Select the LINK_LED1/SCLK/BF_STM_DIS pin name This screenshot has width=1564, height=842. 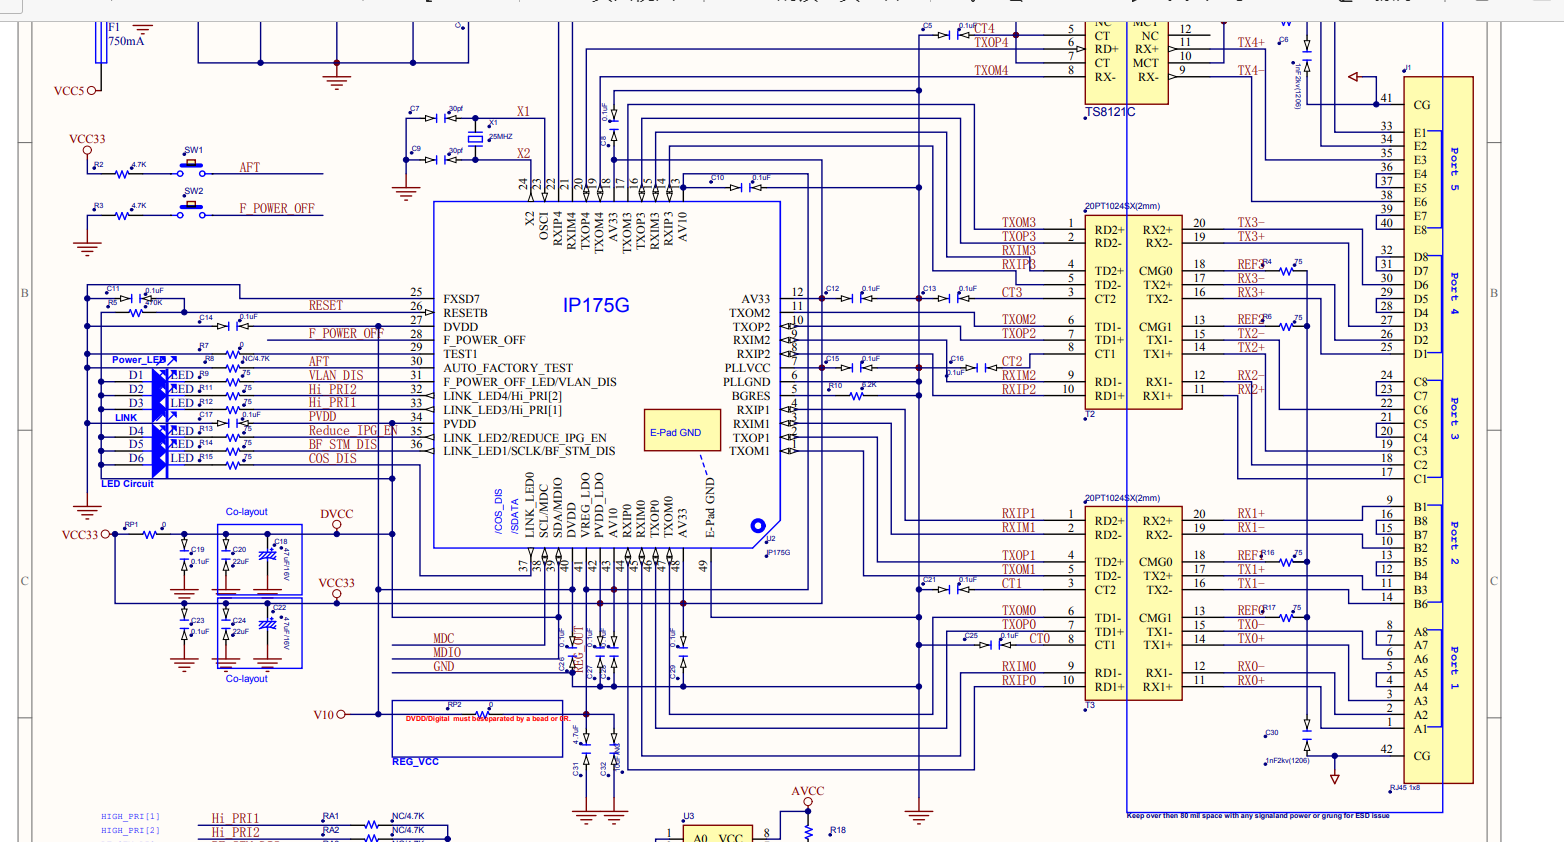click(x=529, y=451)
